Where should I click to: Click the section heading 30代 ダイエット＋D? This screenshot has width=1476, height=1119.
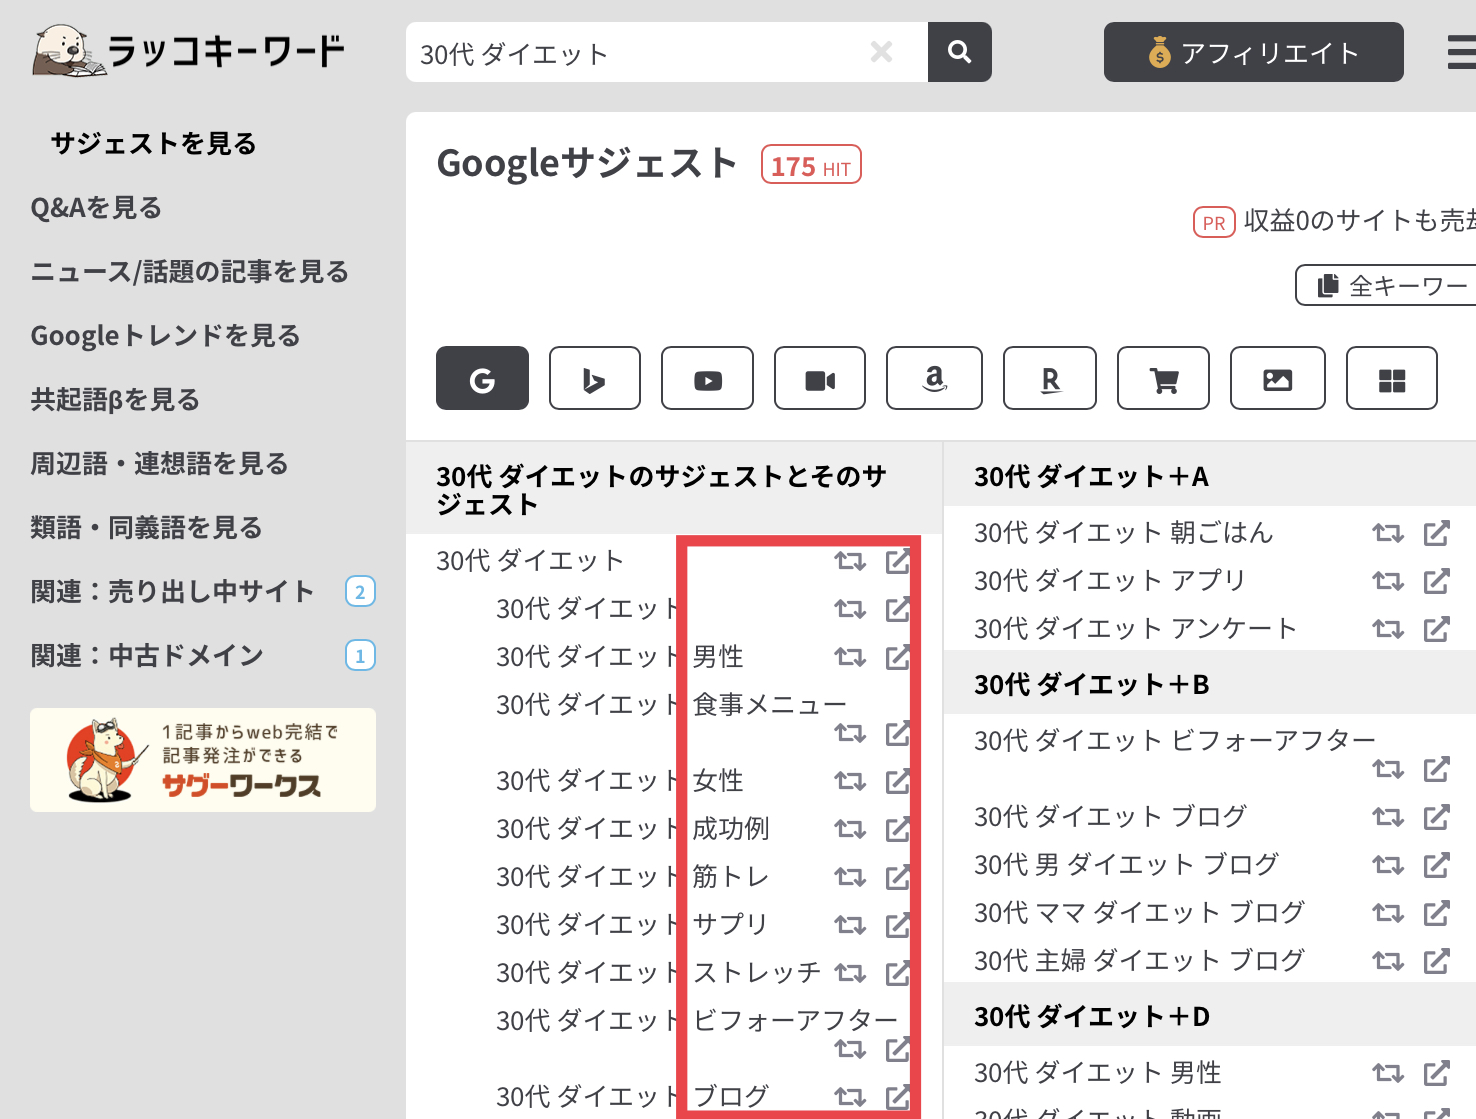1092,1017
